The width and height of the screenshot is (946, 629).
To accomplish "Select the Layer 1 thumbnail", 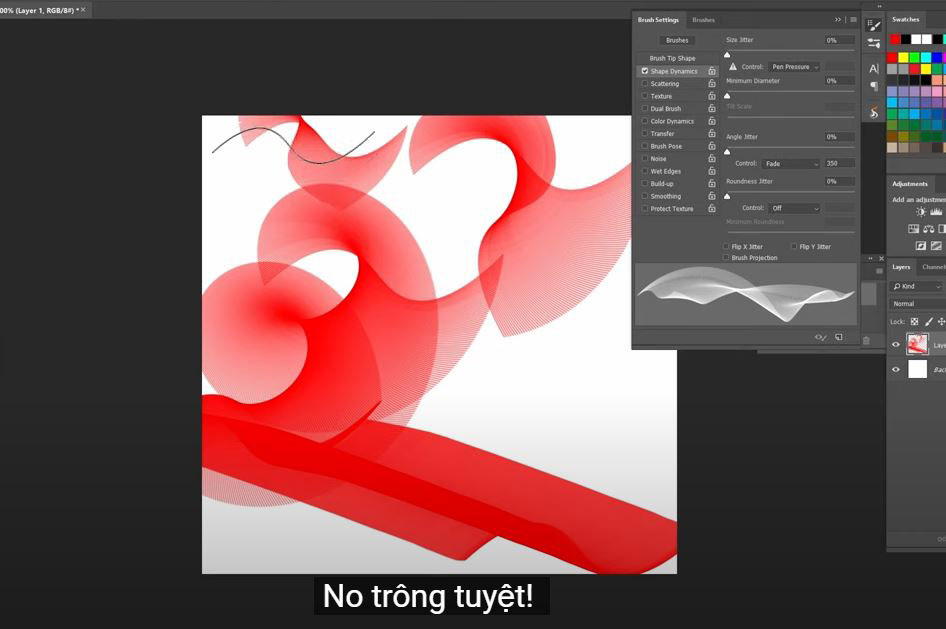I will pyautogui.click(x=918, y=344).
